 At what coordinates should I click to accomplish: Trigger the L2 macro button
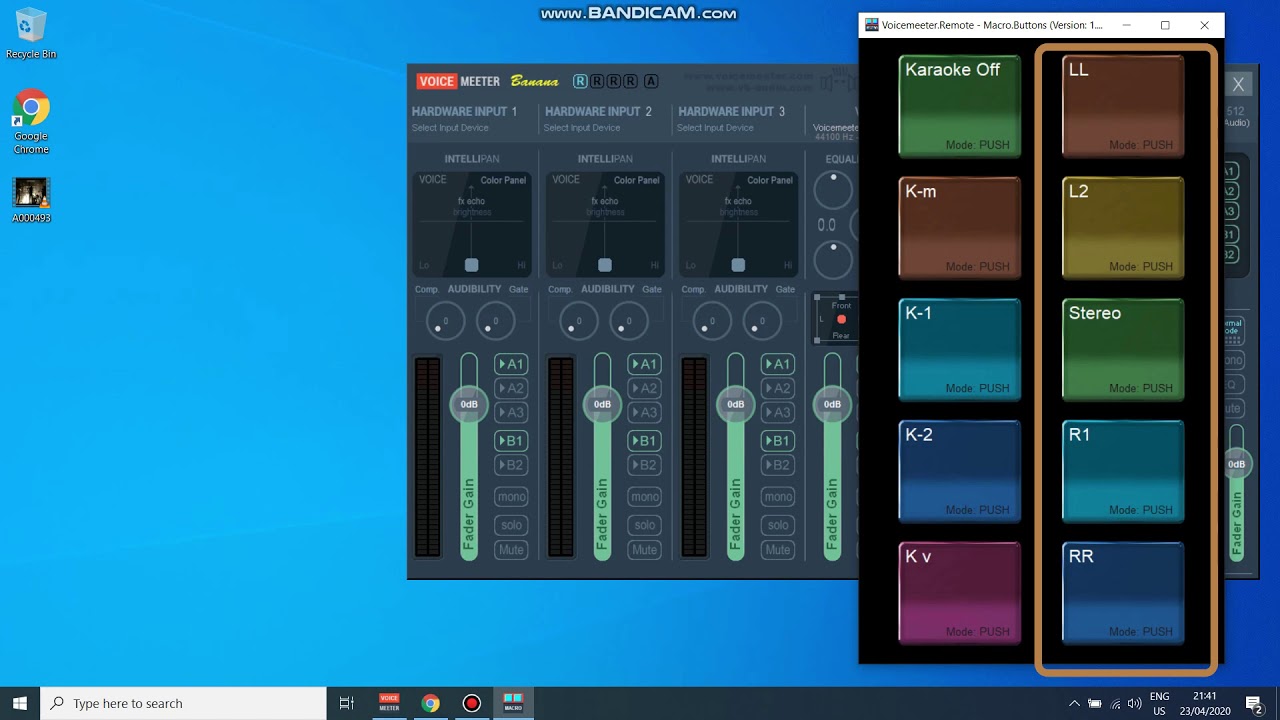pyautogui.click(x=1123, y=229)
